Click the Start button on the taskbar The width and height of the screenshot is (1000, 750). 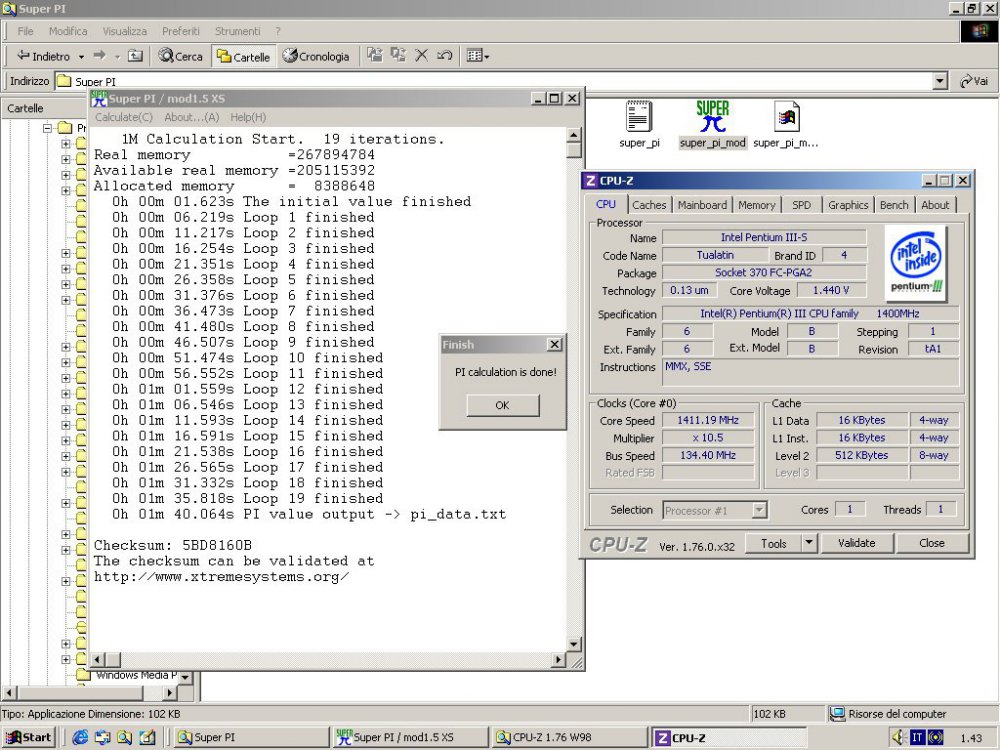coord(27,736)
